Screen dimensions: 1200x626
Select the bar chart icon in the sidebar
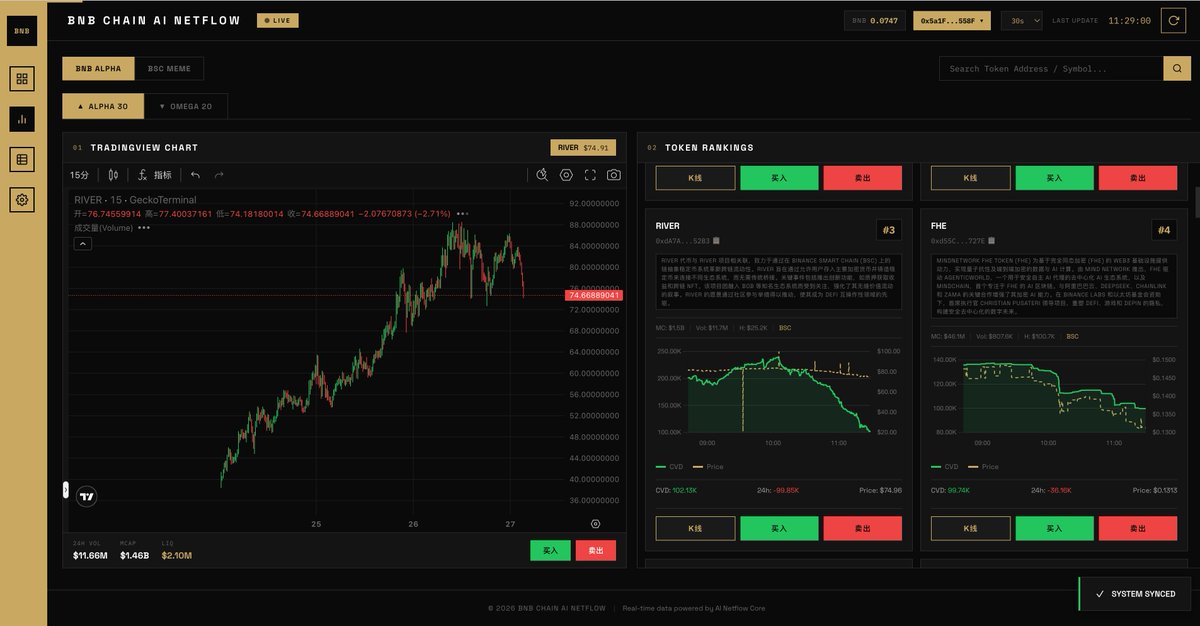point(22,119)
